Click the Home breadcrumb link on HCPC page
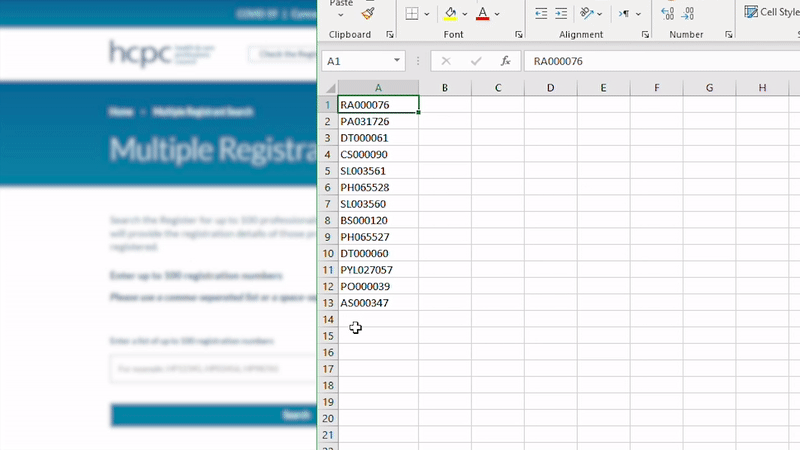This screenshot has width=800, height=450. (121, 112)
